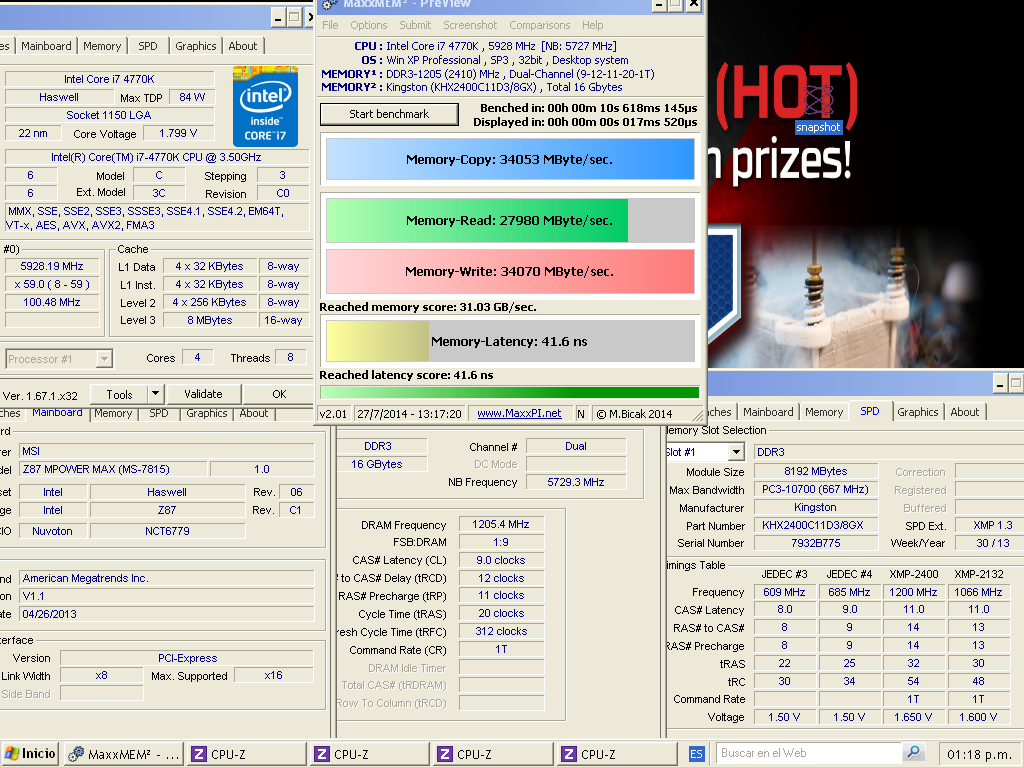Click the Tools button in CPU-Z

pos(119,394)
